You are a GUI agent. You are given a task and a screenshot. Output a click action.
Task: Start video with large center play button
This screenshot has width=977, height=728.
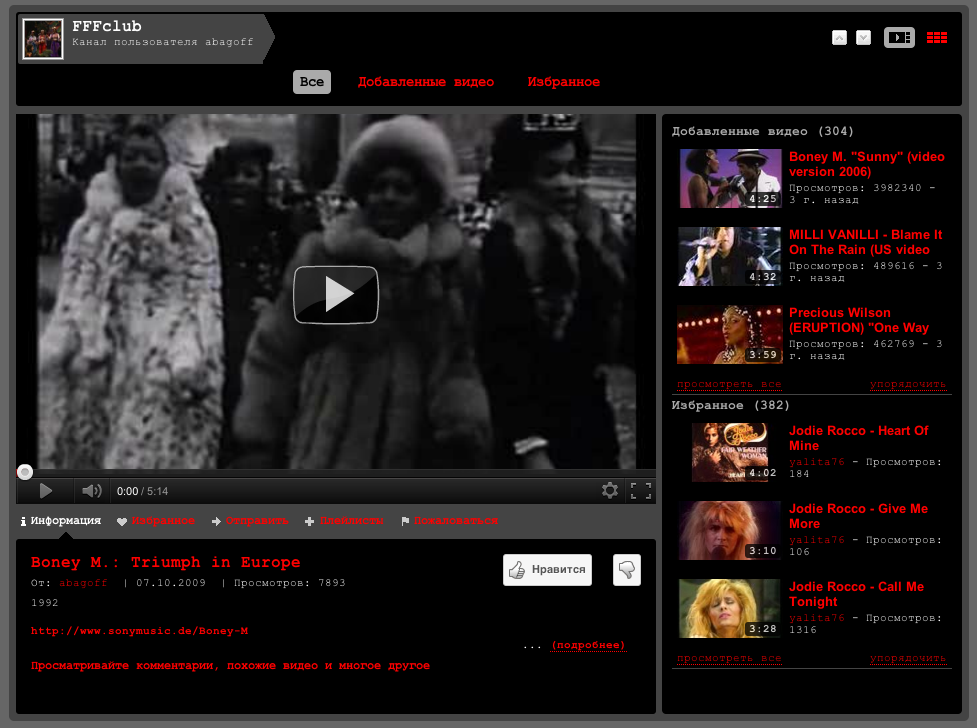336,295
